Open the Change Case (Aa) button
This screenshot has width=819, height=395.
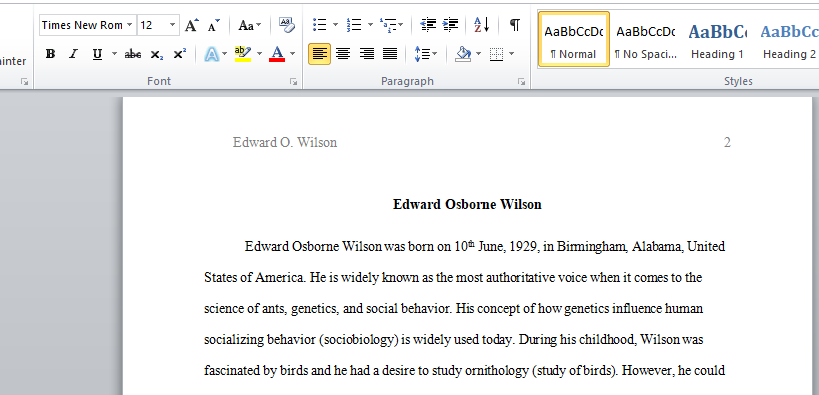coord(249,25)
